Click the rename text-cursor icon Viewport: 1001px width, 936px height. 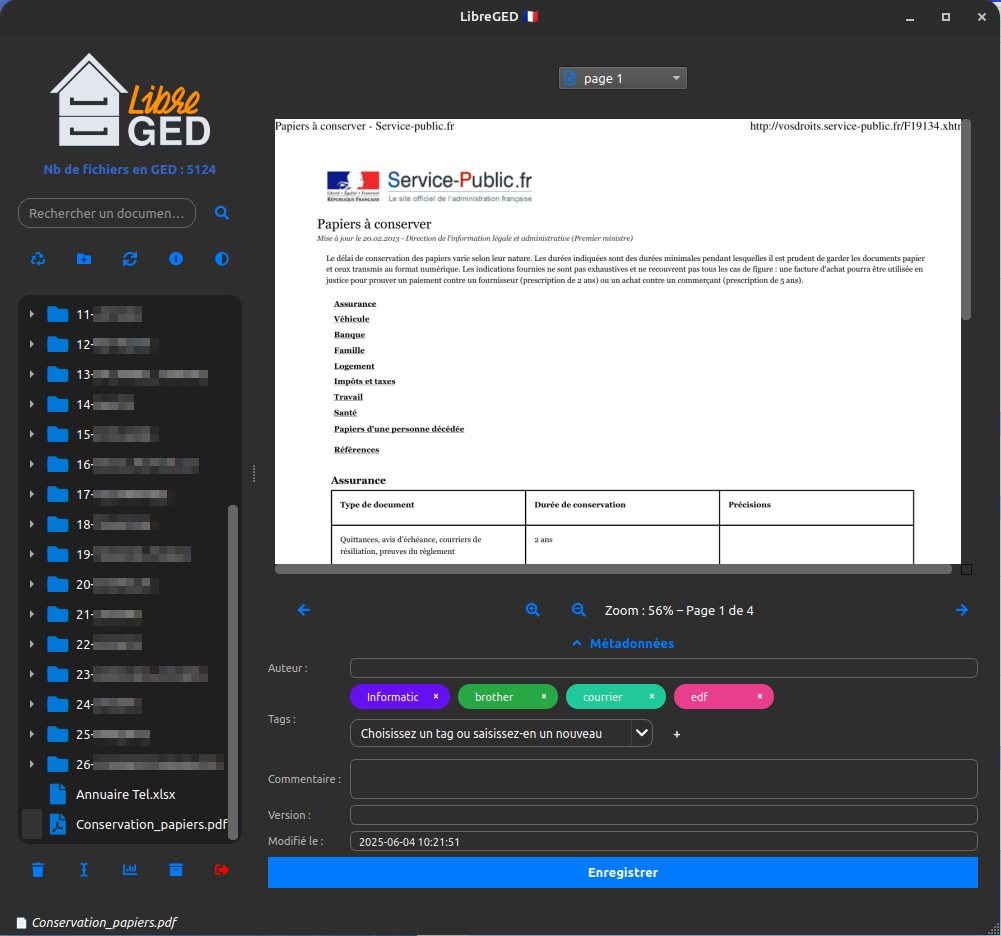(x=84, y=869)
